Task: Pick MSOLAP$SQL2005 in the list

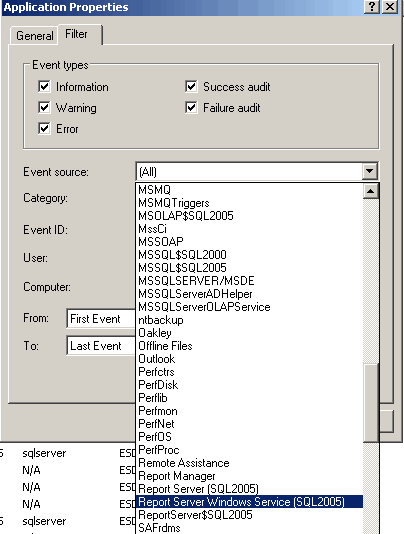Action: click(x=250, y=216)
